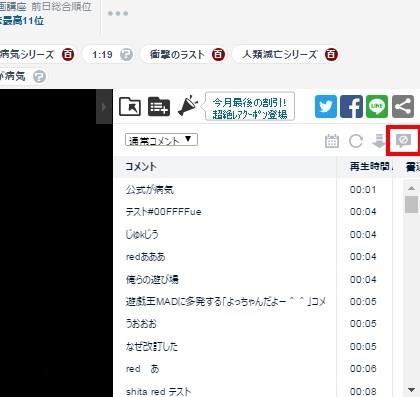420x397 pixels.
Task: Open the past comments calendar icon
Action: pos(332,141)
